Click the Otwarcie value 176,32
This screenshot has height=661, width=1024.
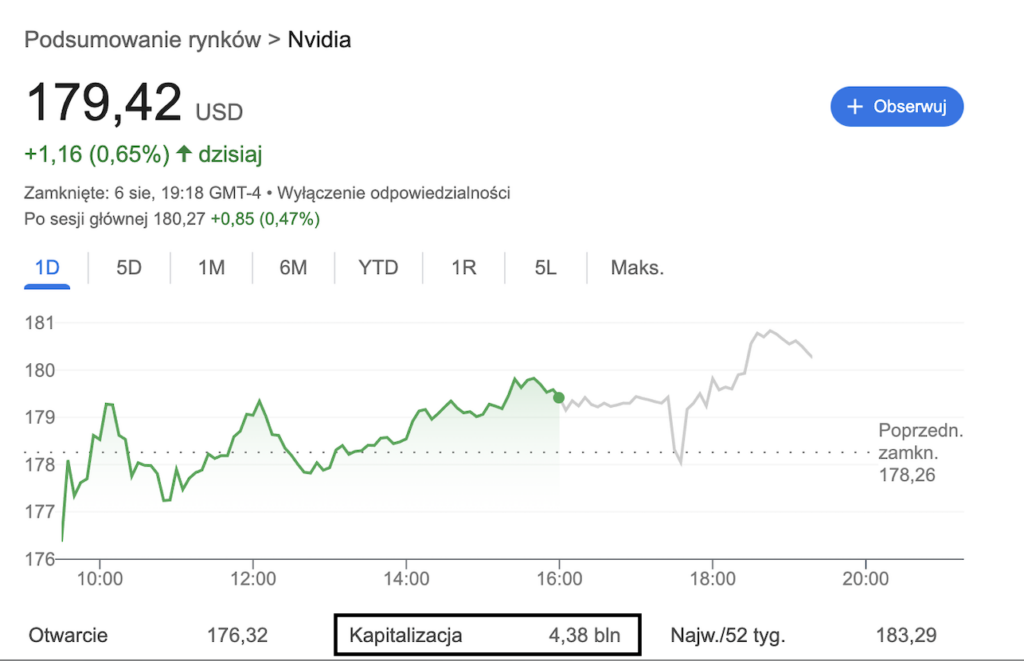coord(237,635)
